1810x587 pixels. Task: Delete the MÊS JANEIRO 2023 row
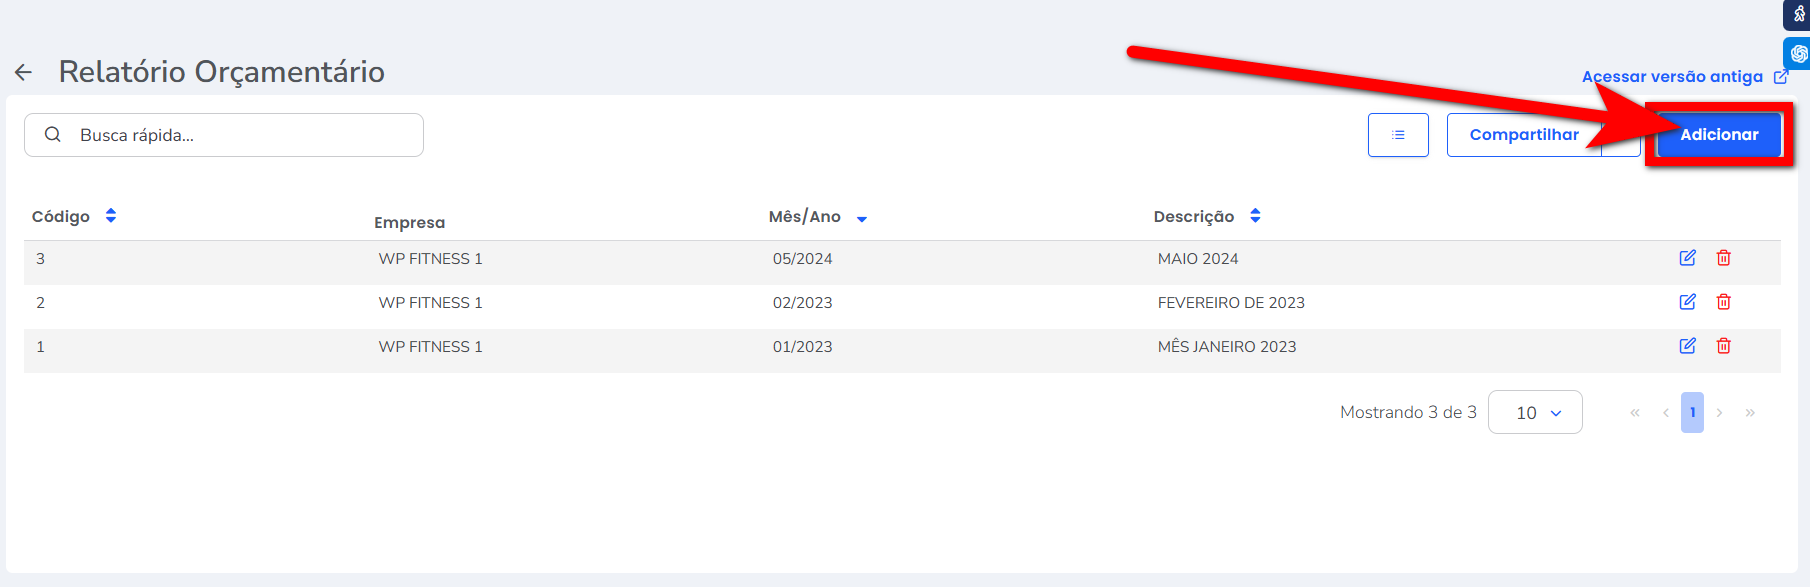[x=1723, y=346]
